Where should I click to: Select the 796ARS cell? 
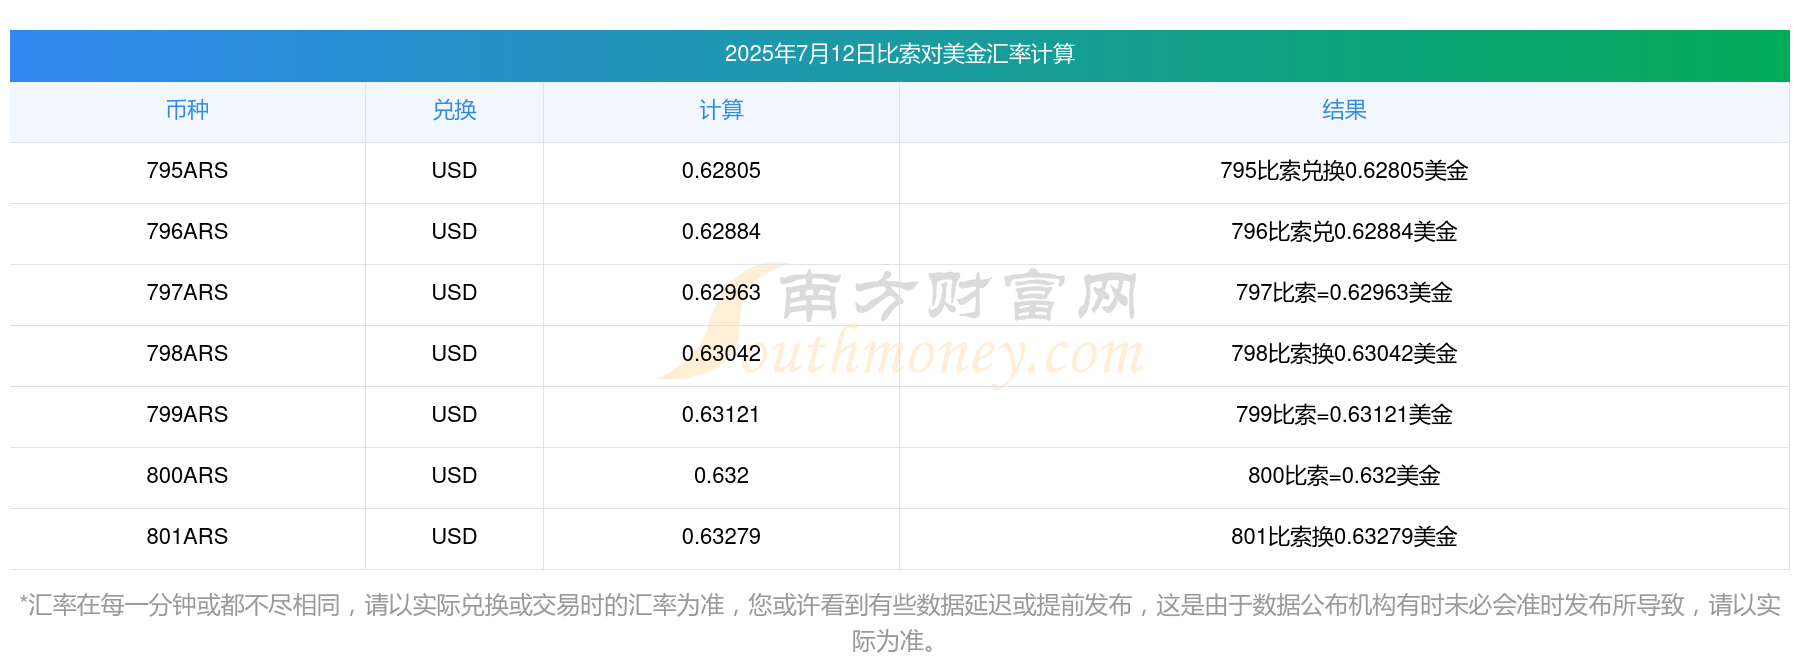point(187,232)
